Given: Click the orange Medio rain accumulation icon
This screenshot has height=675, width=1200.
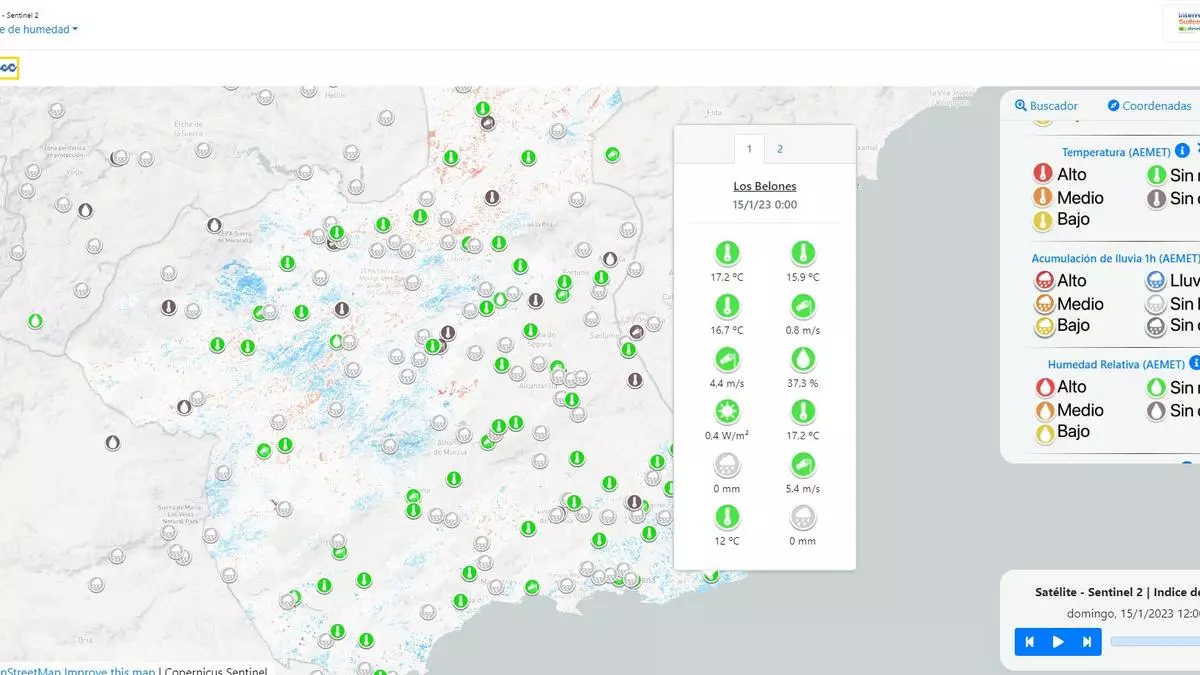Looking at the screenshot, I should click(1043, 304).
